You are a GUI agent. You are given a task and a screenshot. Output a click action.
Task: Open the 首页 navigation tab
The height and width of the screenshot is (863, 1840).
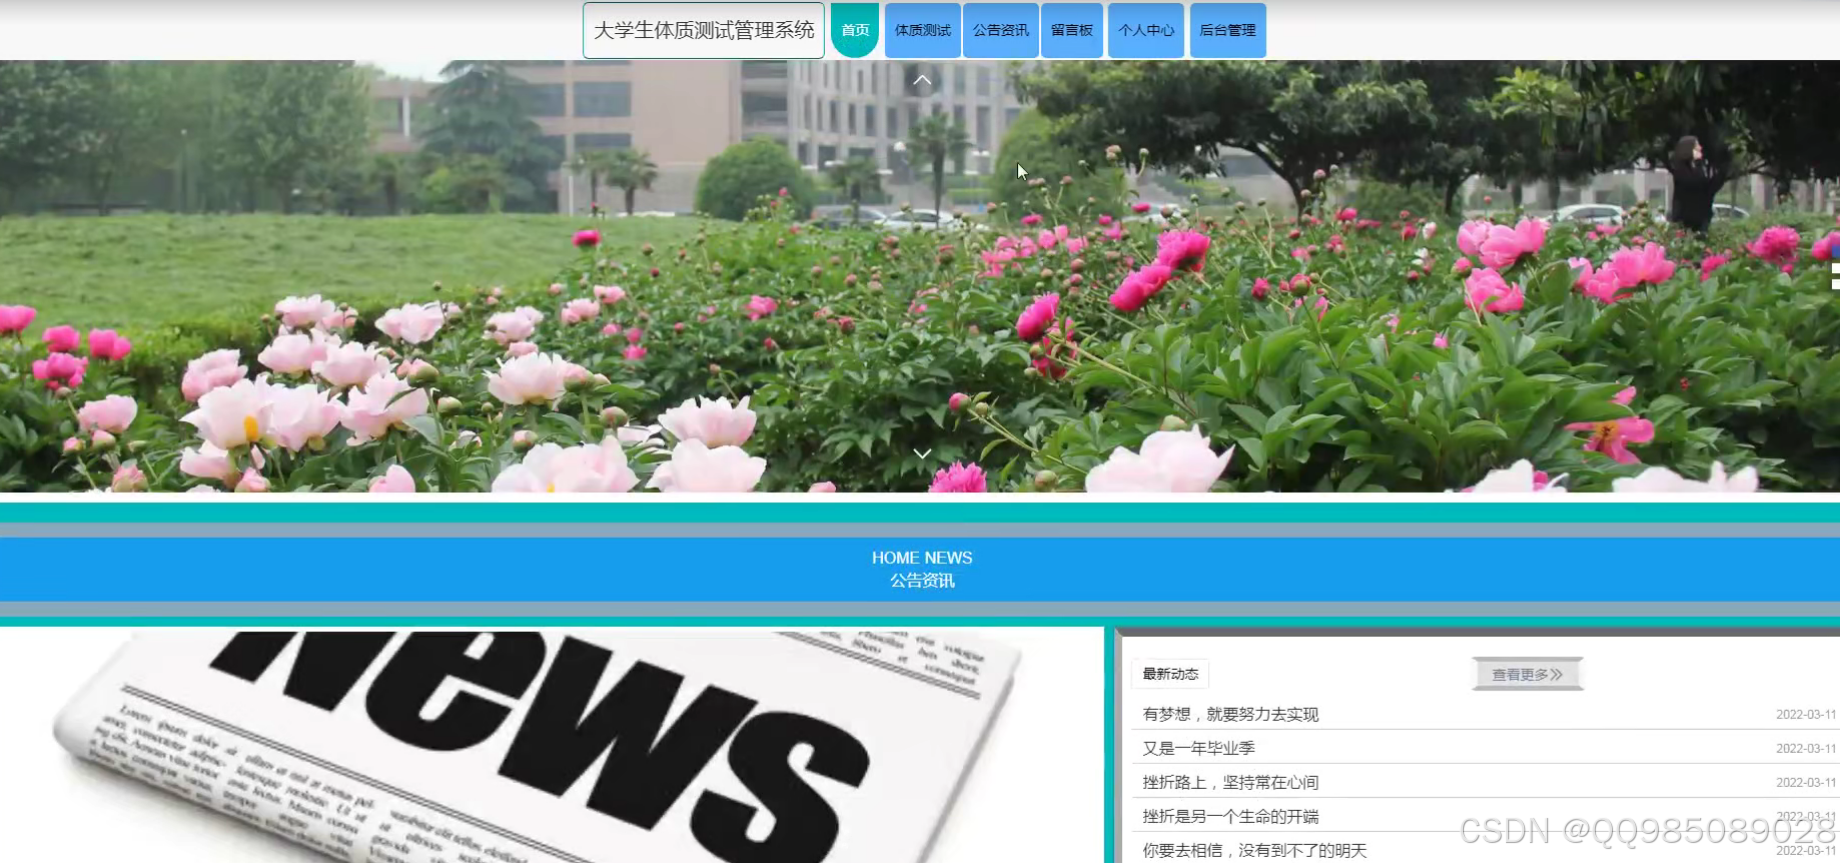click(x=855, y=30)
